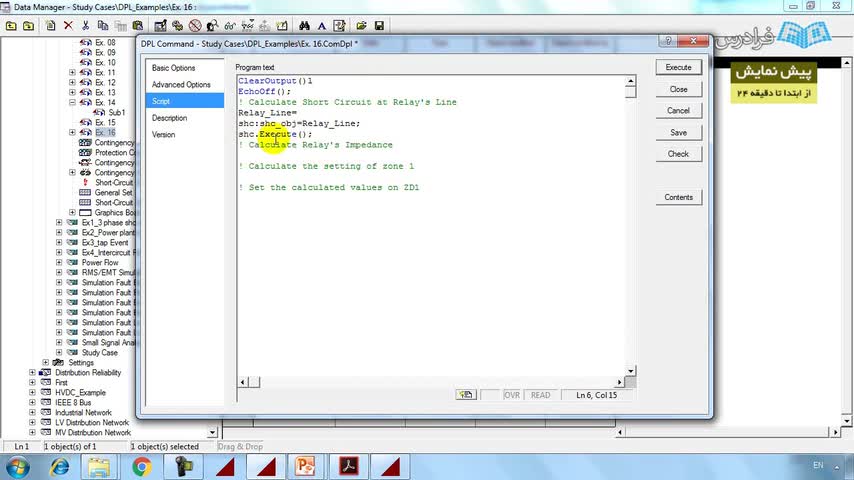Toggle the OVR overwrite mode indicator
The image size is (854, 480).
[x=511, y=395]
